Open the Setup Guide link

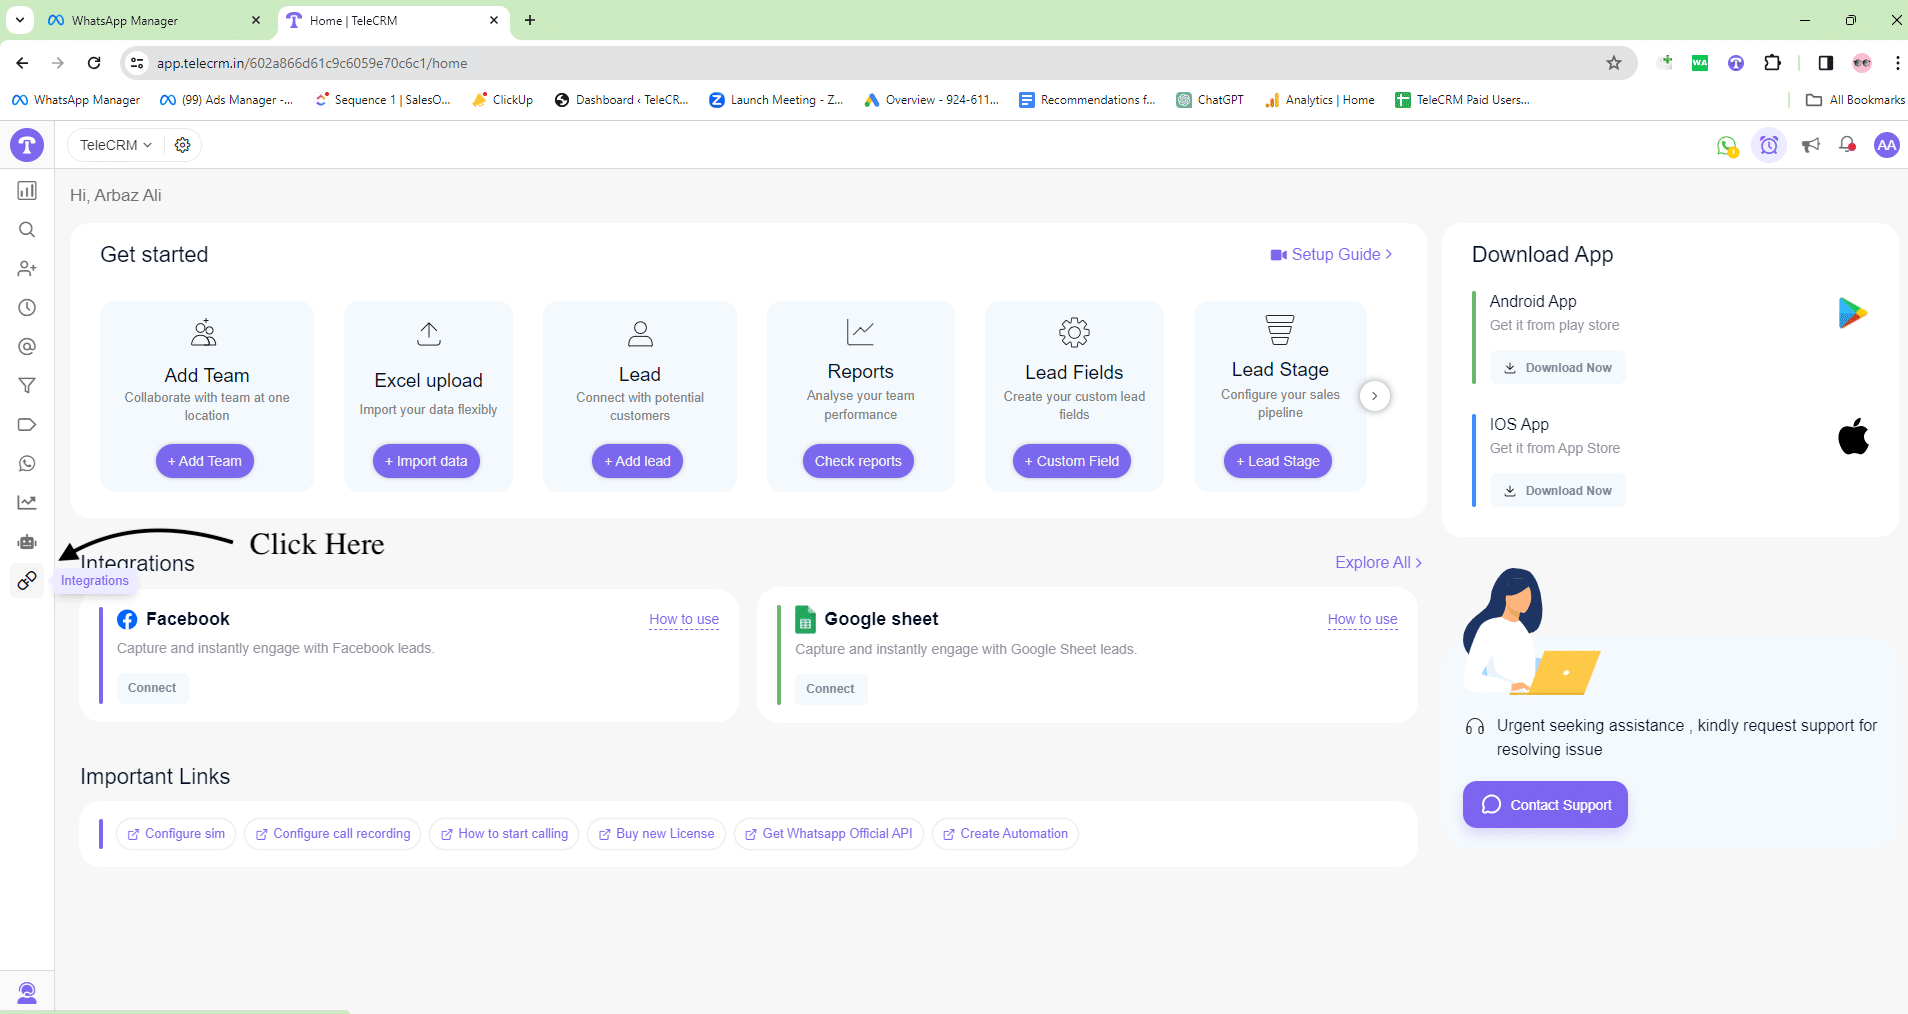coord(1331,254)
